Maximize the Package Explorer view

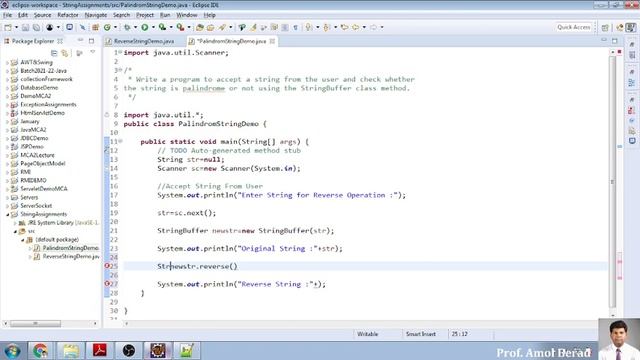click(x=91, y=41)
